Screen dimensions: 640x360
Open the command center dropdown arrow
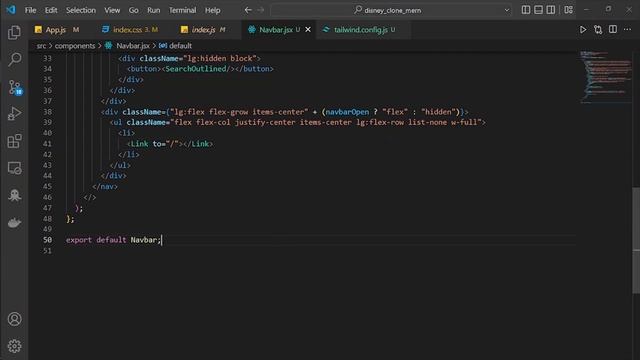[x=507, y=10]
